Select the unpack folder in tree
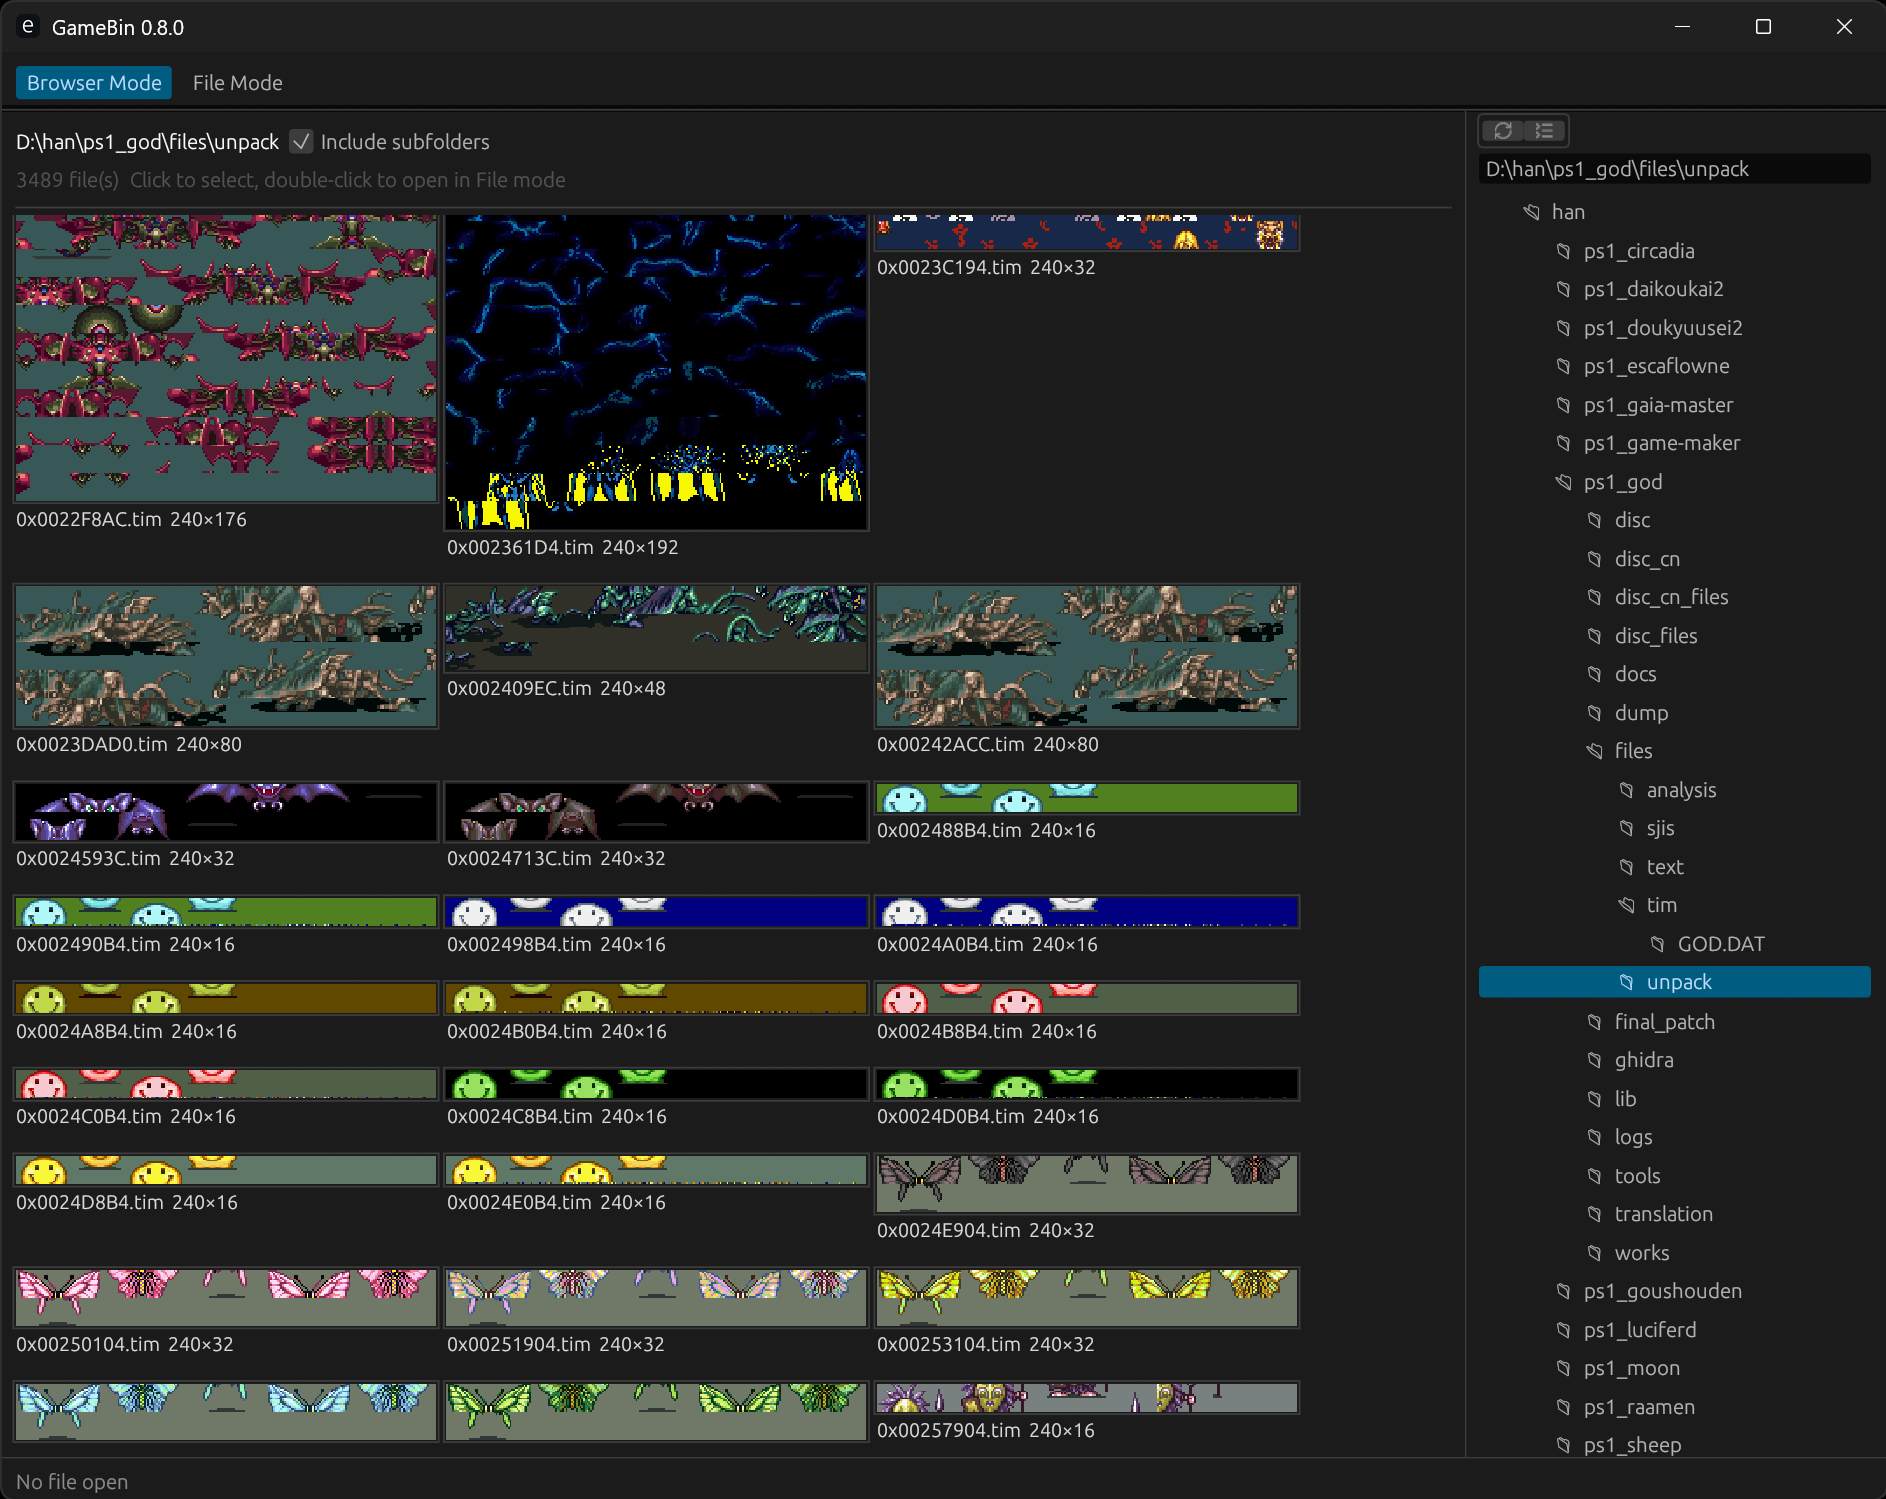 coord(1674,982)
